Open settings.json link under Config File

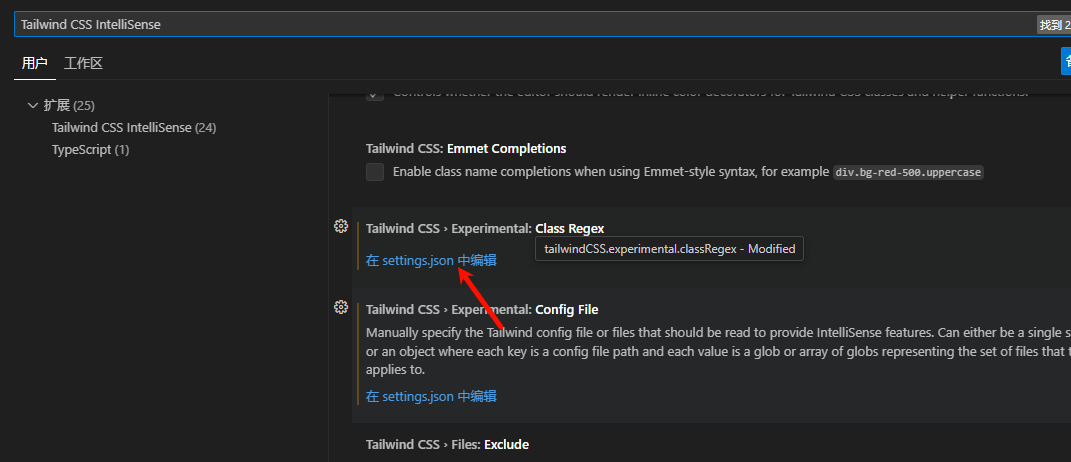[x=431, y=396]
